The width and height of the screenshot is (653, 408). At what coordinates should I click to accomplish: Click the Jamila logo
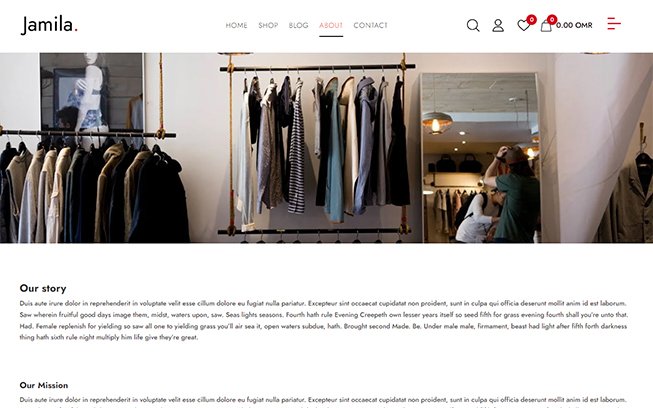(49, 25)
